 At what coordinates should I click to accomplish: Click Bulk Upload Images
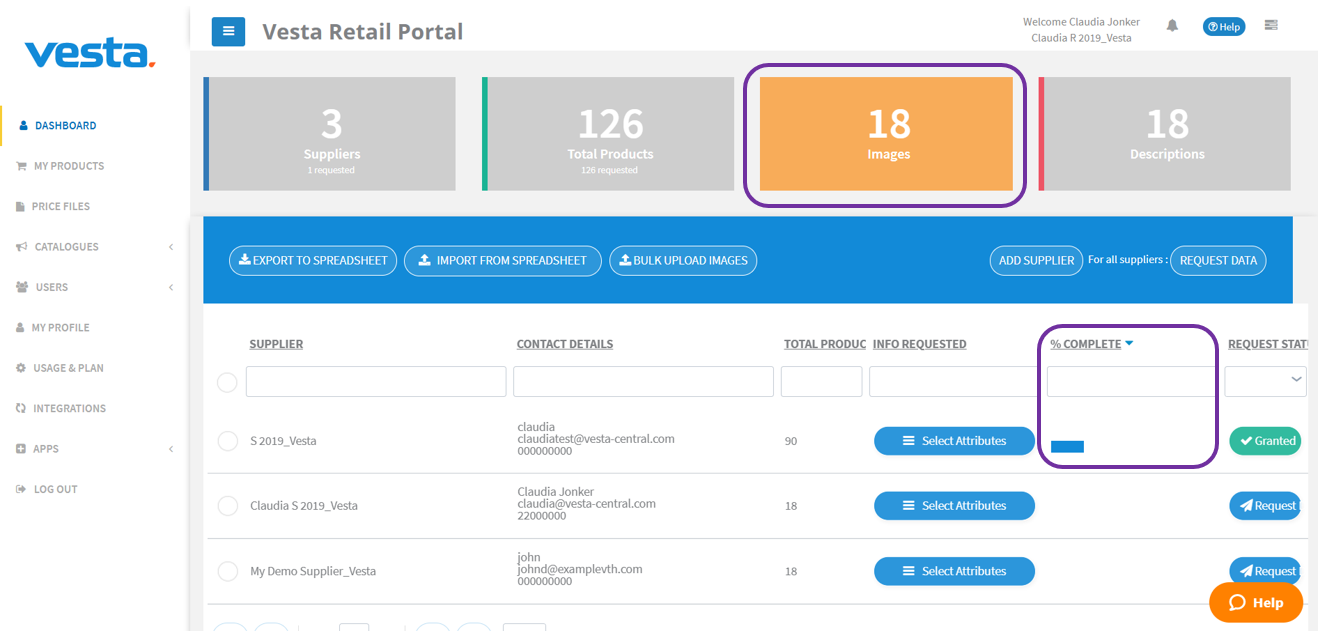pyautogui.click(x=683, y=260)
